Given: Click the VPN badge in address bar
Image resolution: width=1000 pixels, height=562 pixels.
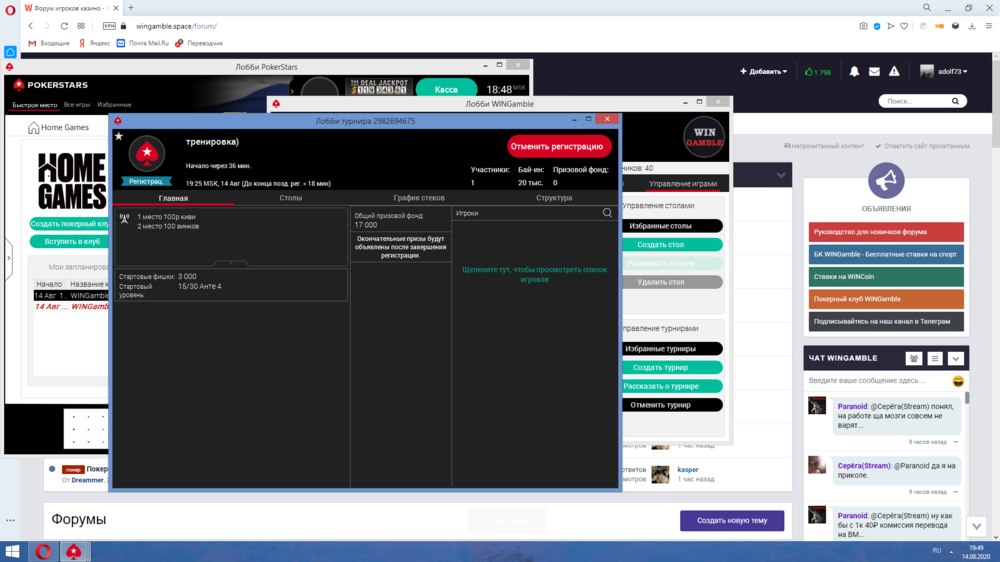Looking at the screenshot, I should click(109, 26).
